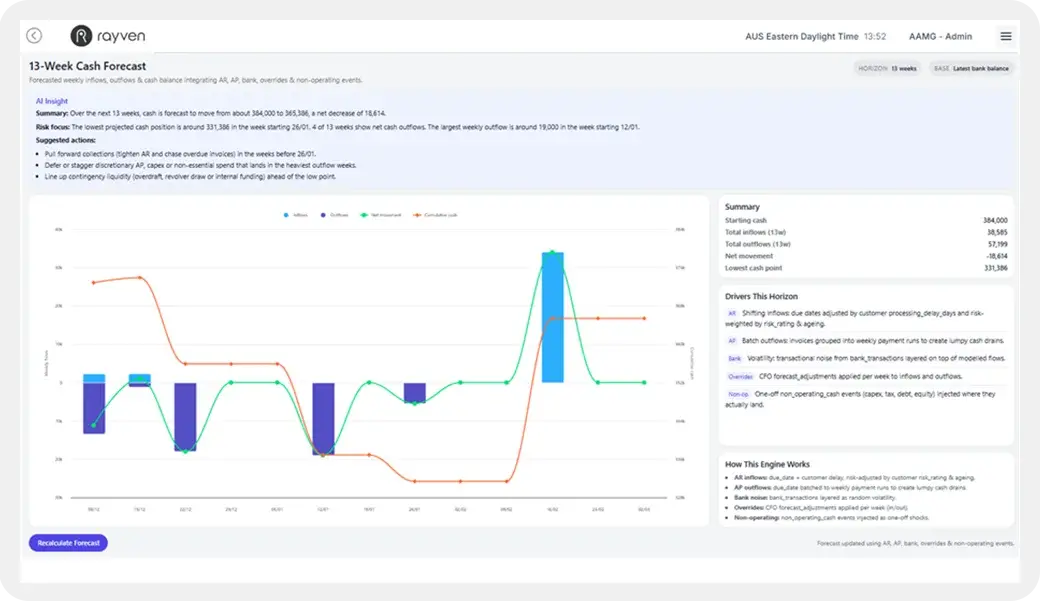Click the AR inflows bullet in engine notes

tap(854, 478)
